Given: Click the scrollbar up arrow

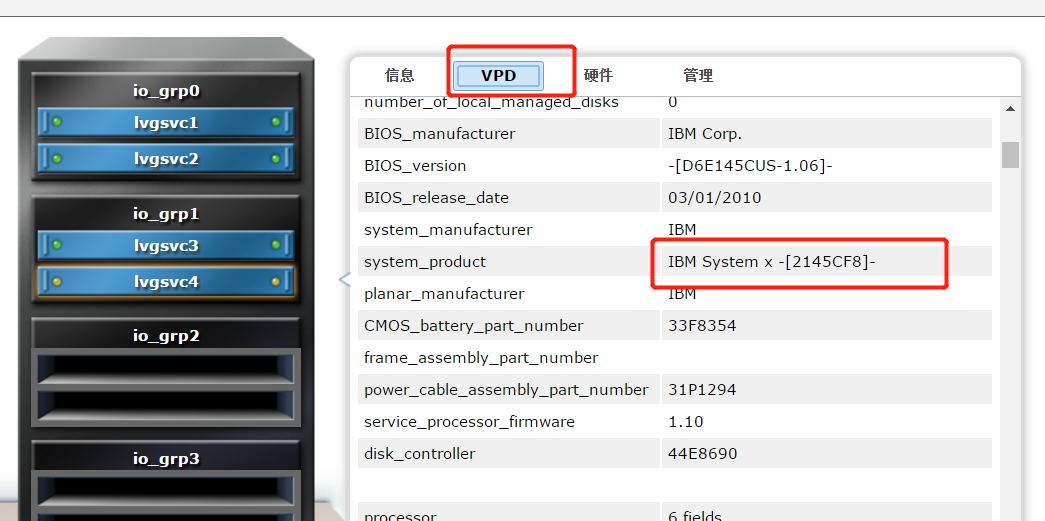Looking at the screenshot, I should [x=1010, y=109].
